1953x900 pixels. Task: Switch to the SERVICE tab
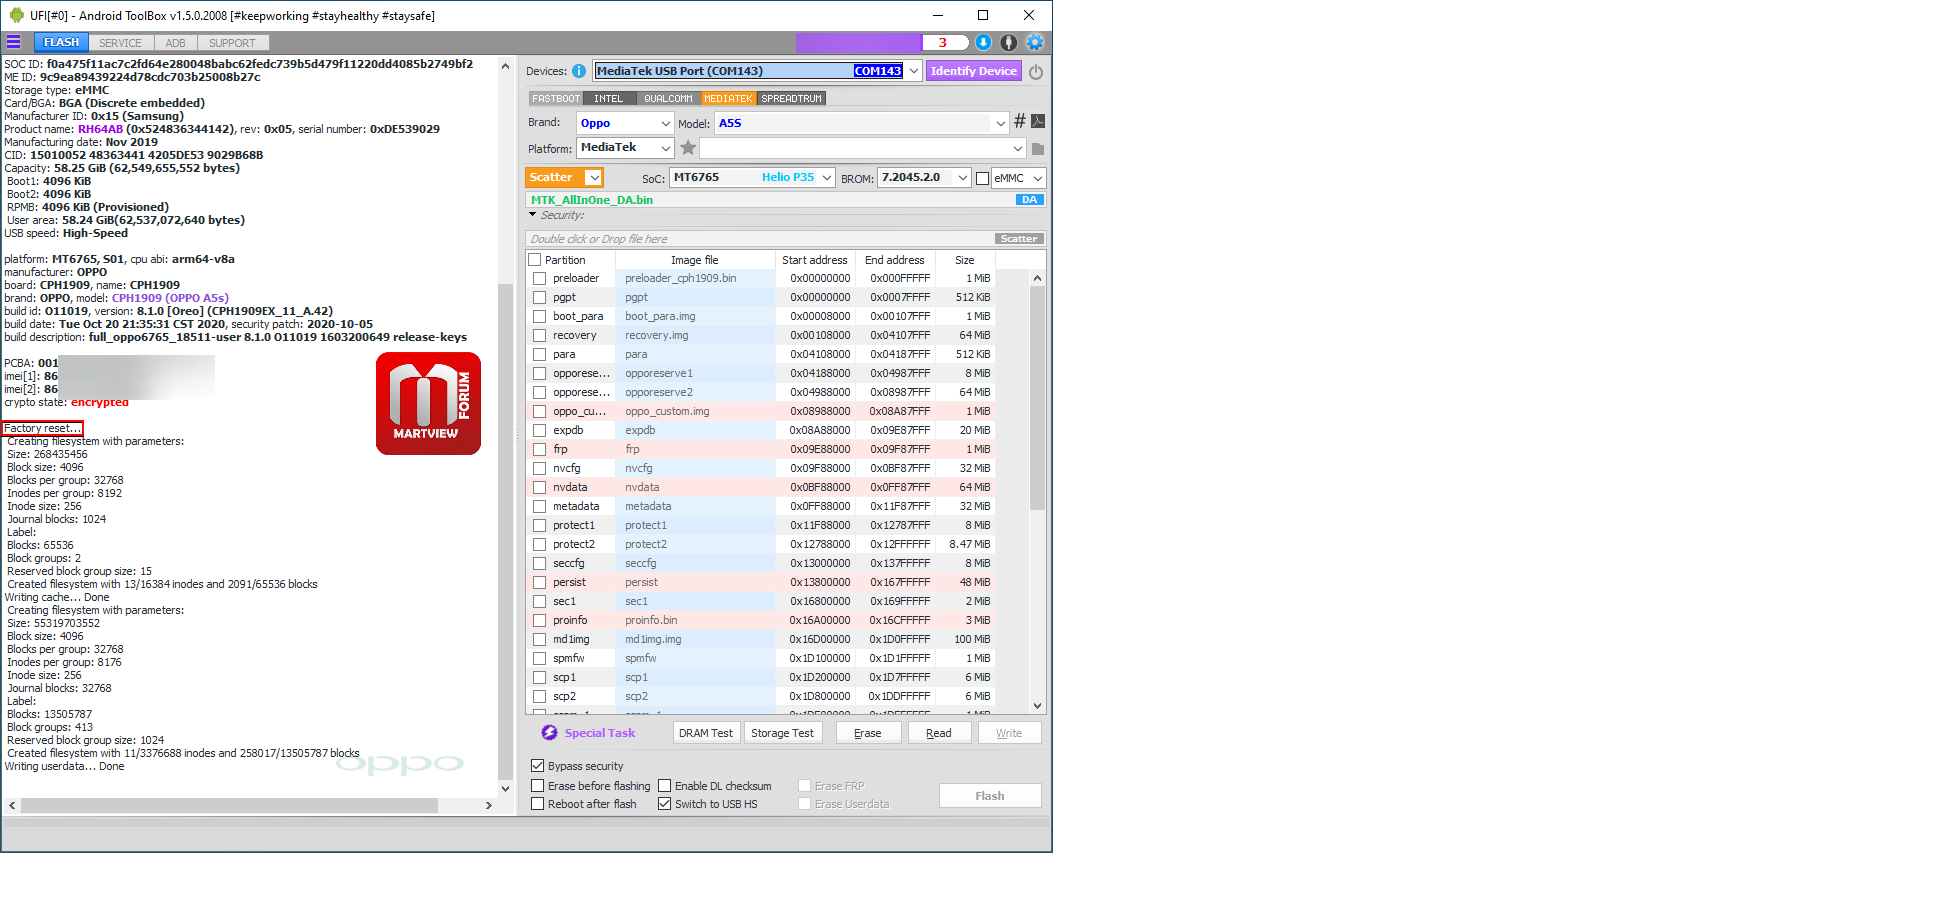tap(120, 43)
